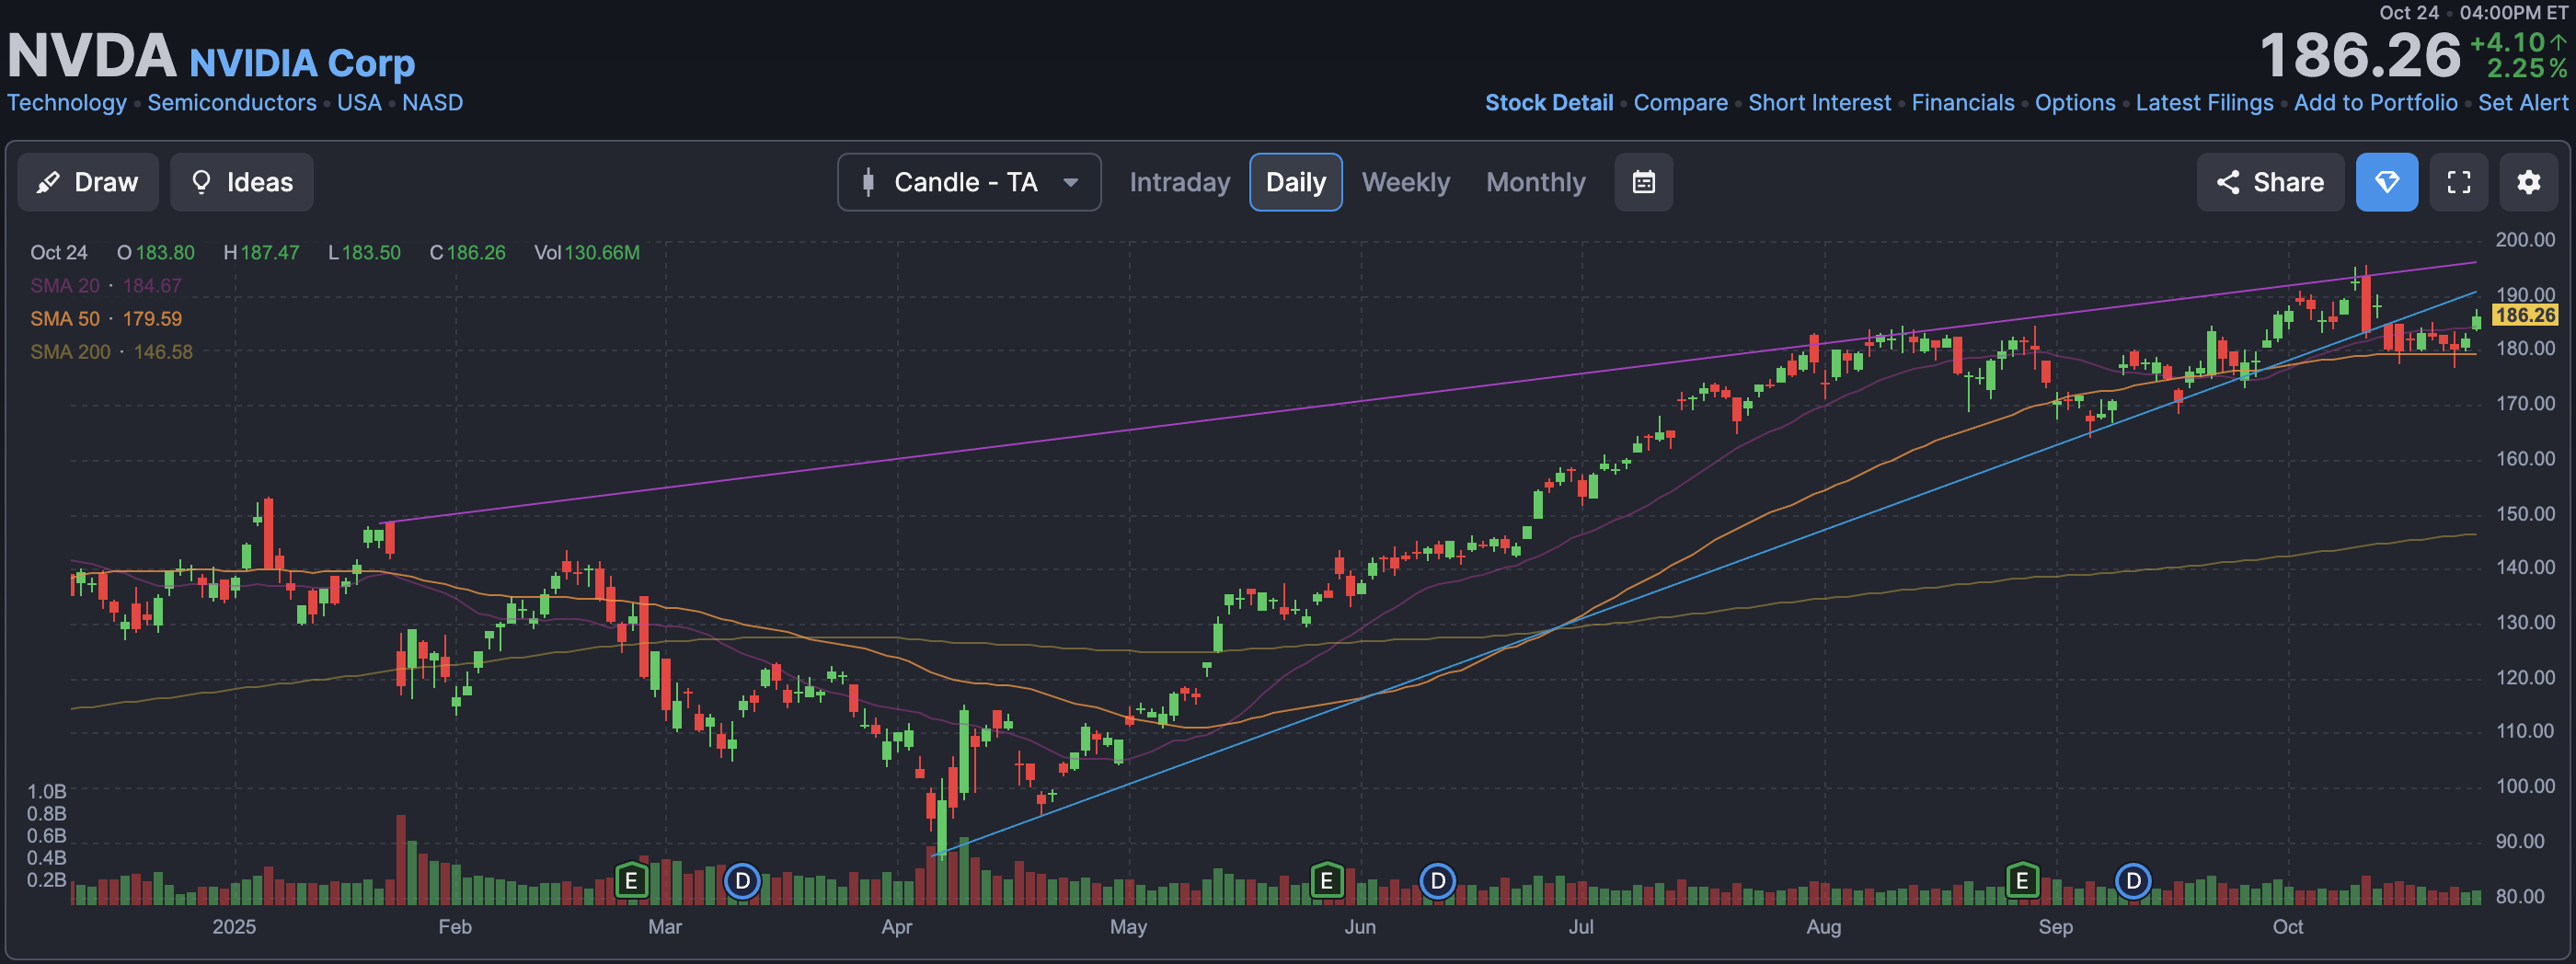Click the 200.00 price axis label
The width and height of the screenshot is (2576, 964).
pos(2525,240)
